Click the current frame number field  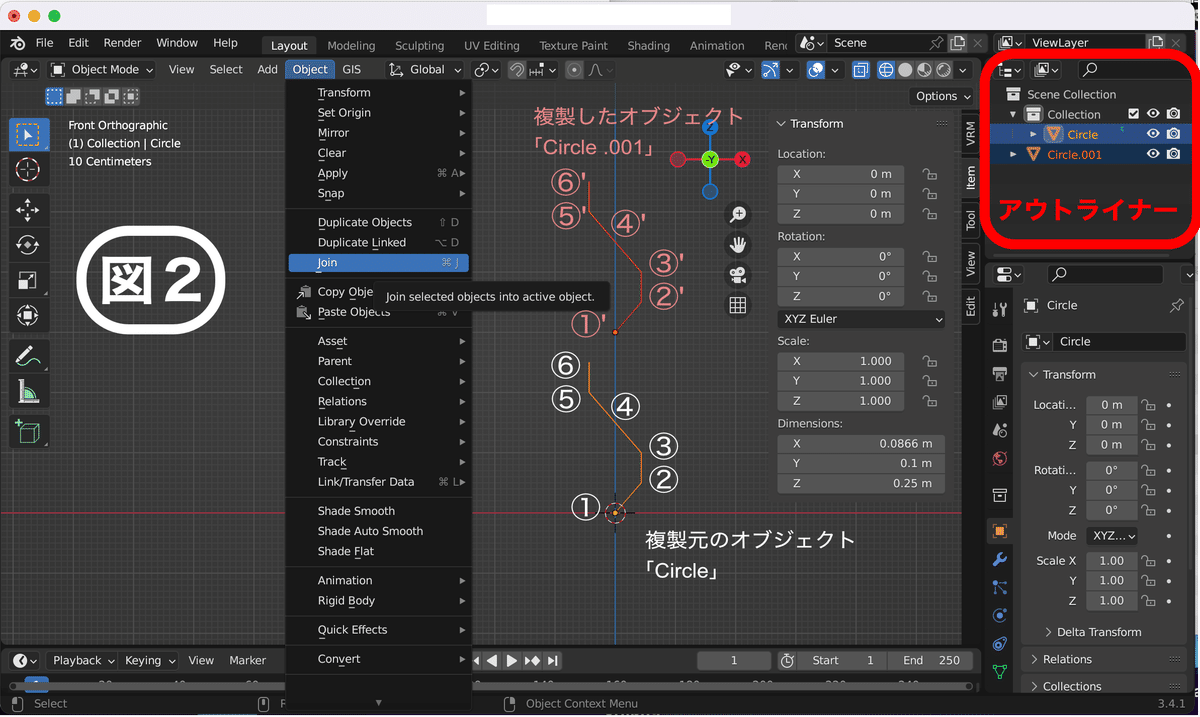(734, 660)
